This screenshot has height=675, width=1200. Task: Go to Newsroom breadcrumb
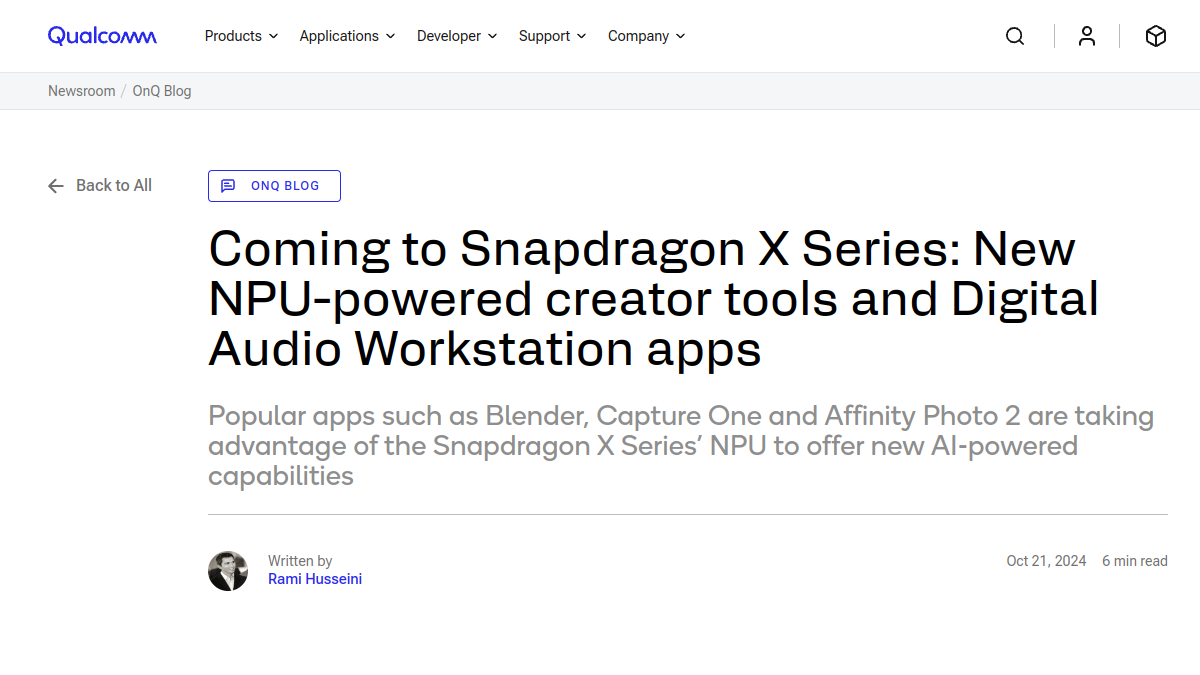tap(82, 91)
